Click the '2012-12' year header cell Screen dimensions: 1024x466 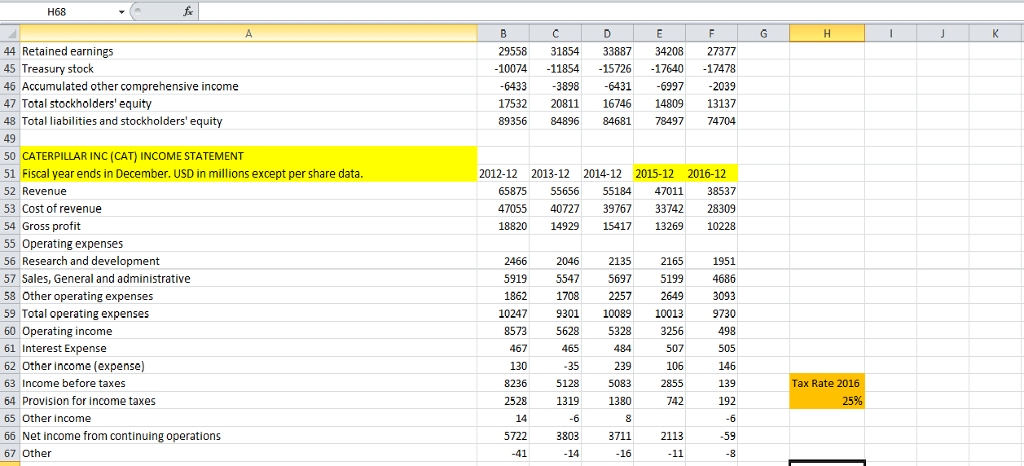point(504,174)
